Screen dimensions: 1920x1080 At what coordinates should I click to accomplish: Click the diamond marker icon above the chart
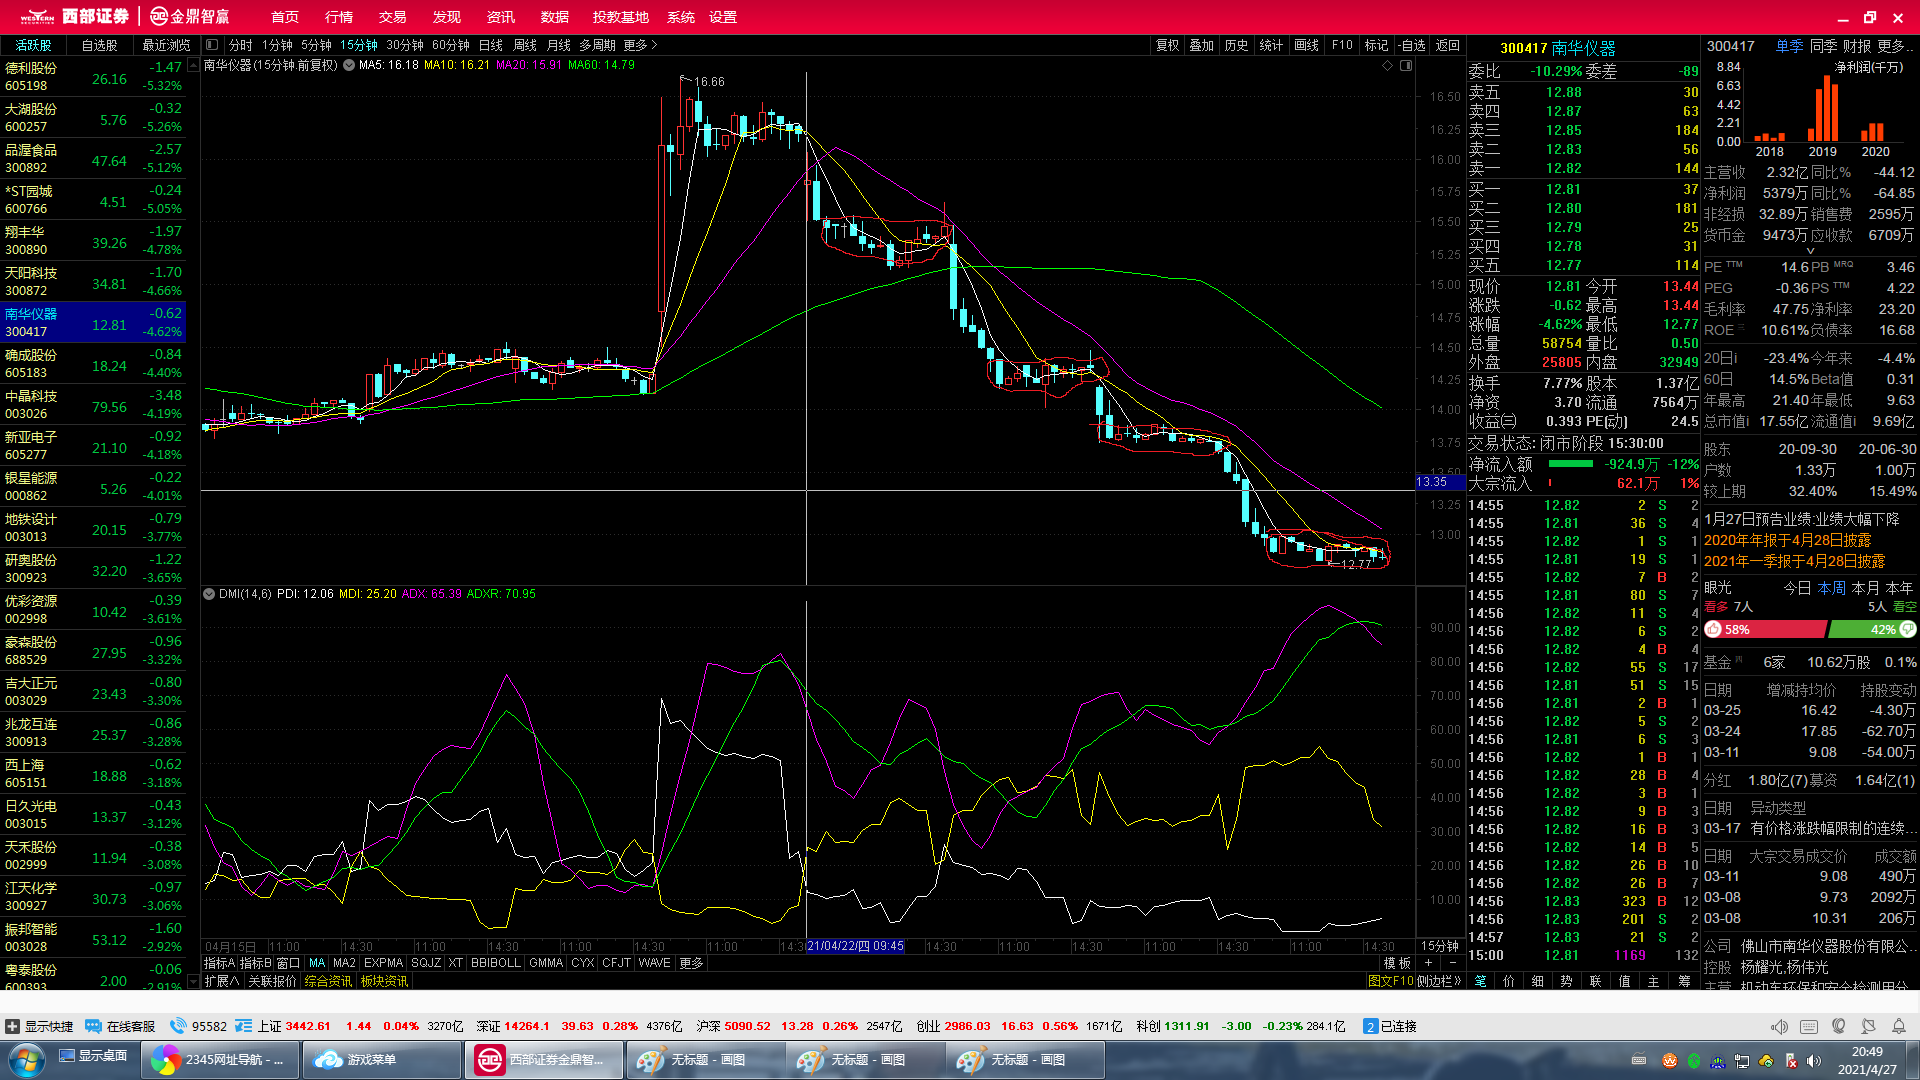(x=1387, y=66)
